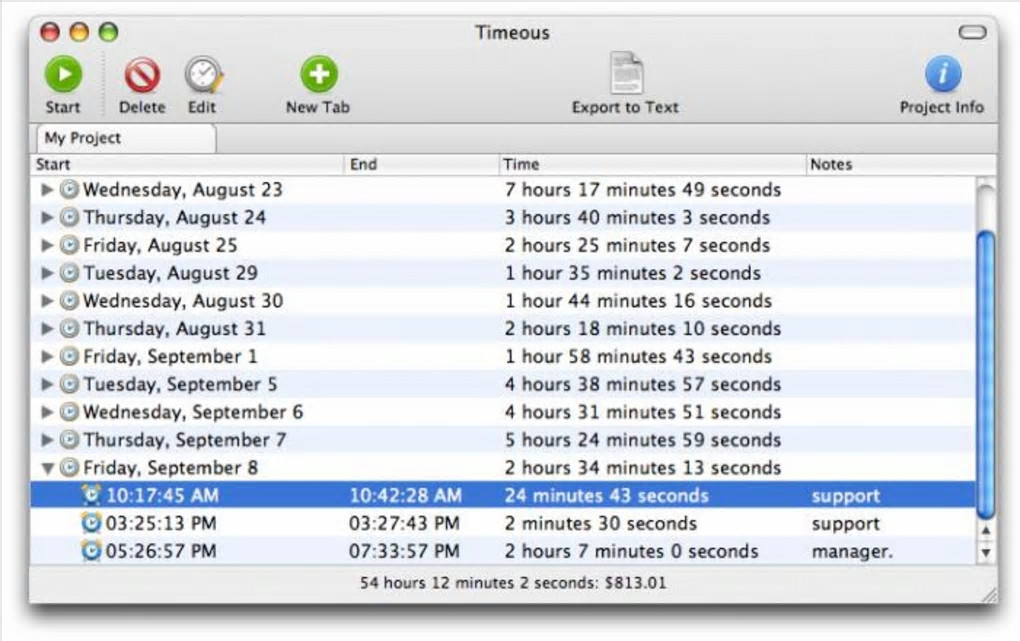Click clock icon beside Friday, September 1

(x=69, y=357)
